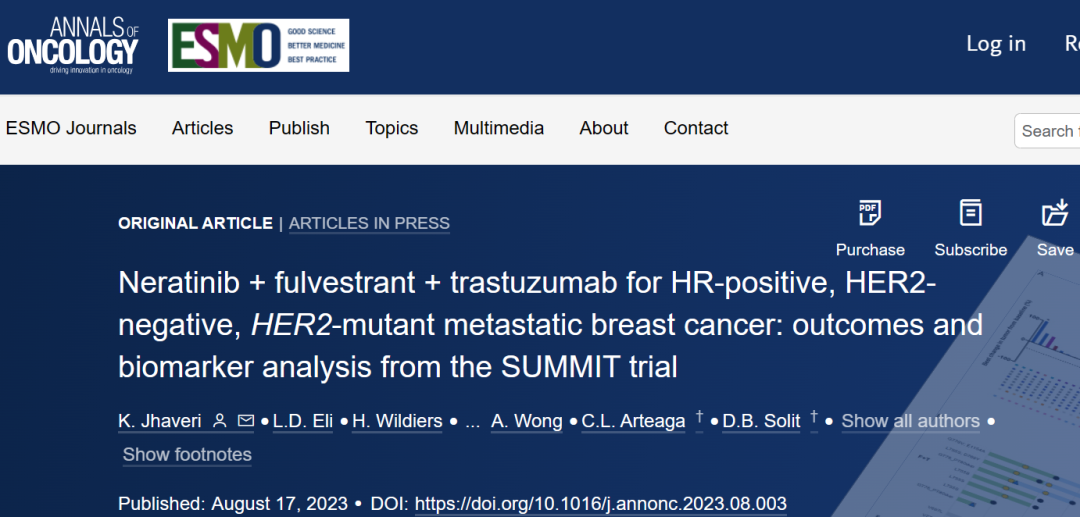Click the email envelope icon for K. Jhaveri

pos(246,422)
